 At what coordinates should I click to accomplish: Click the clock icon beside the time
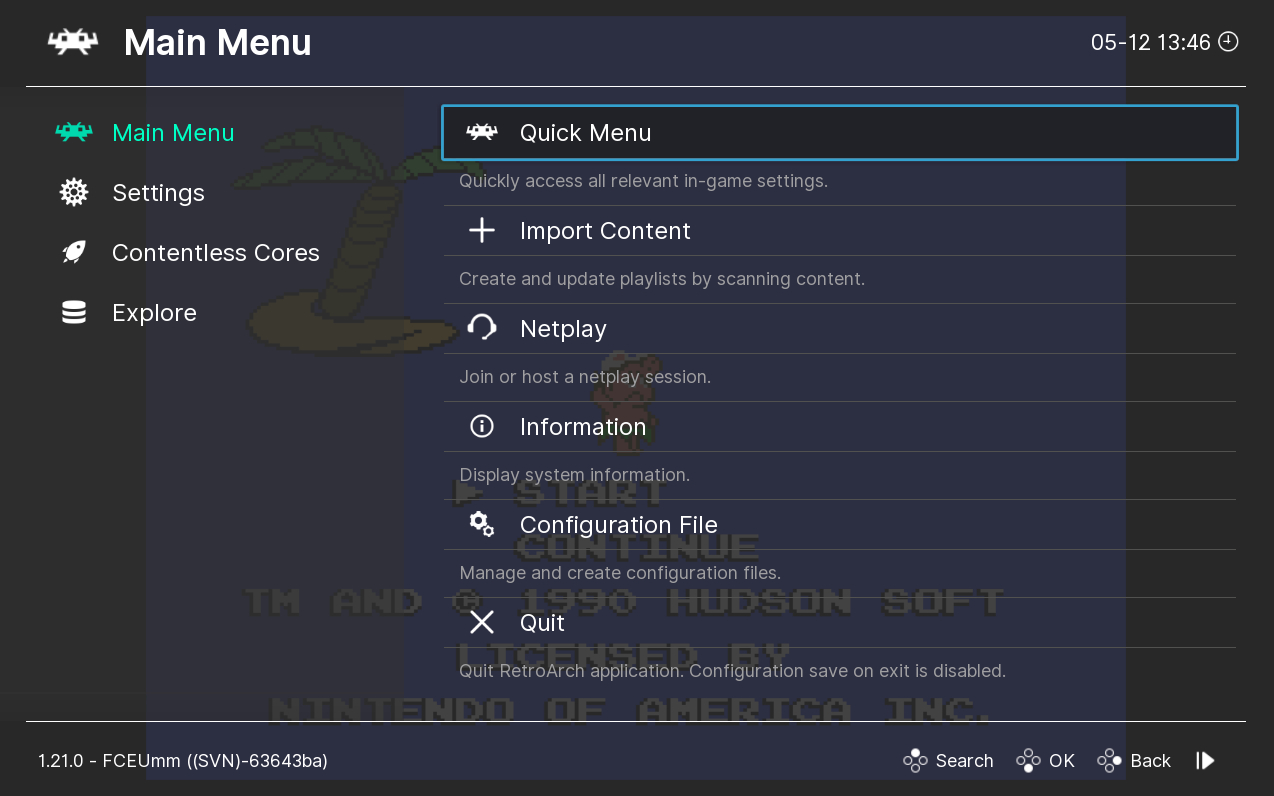(1229, 42)
